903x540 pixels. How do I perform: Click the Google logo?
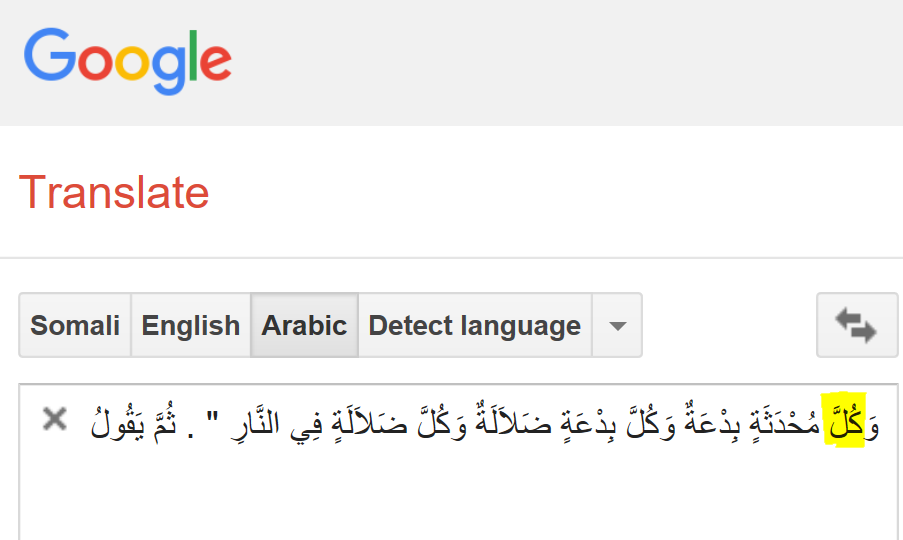(x=127, y=61)
